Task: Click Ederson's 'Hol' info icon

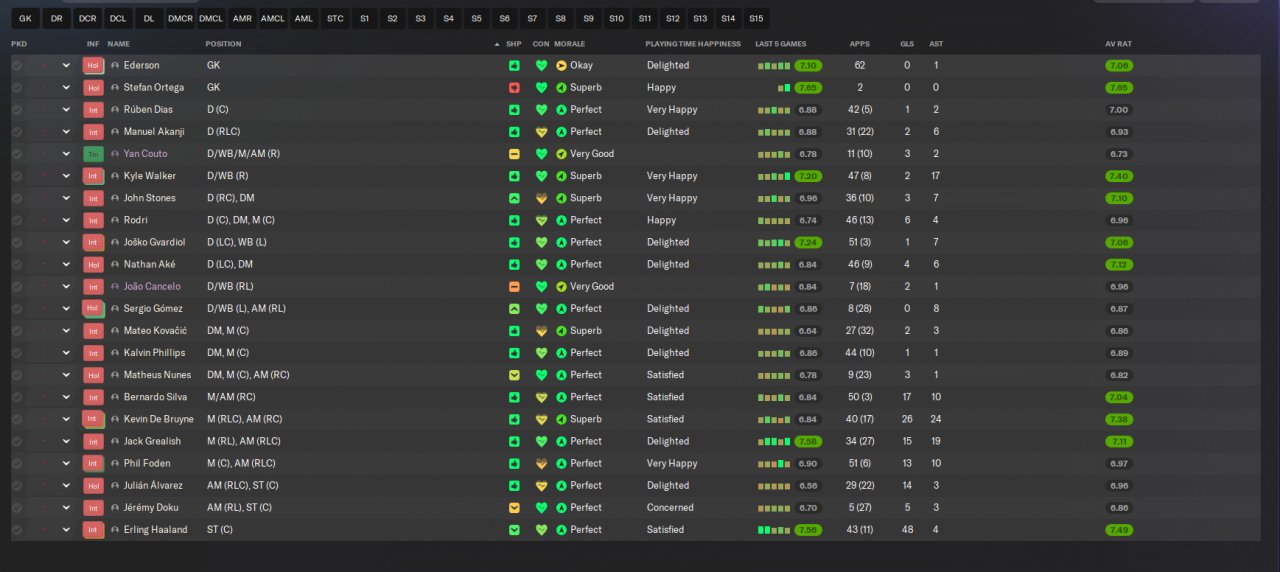Action: [93, 65]
